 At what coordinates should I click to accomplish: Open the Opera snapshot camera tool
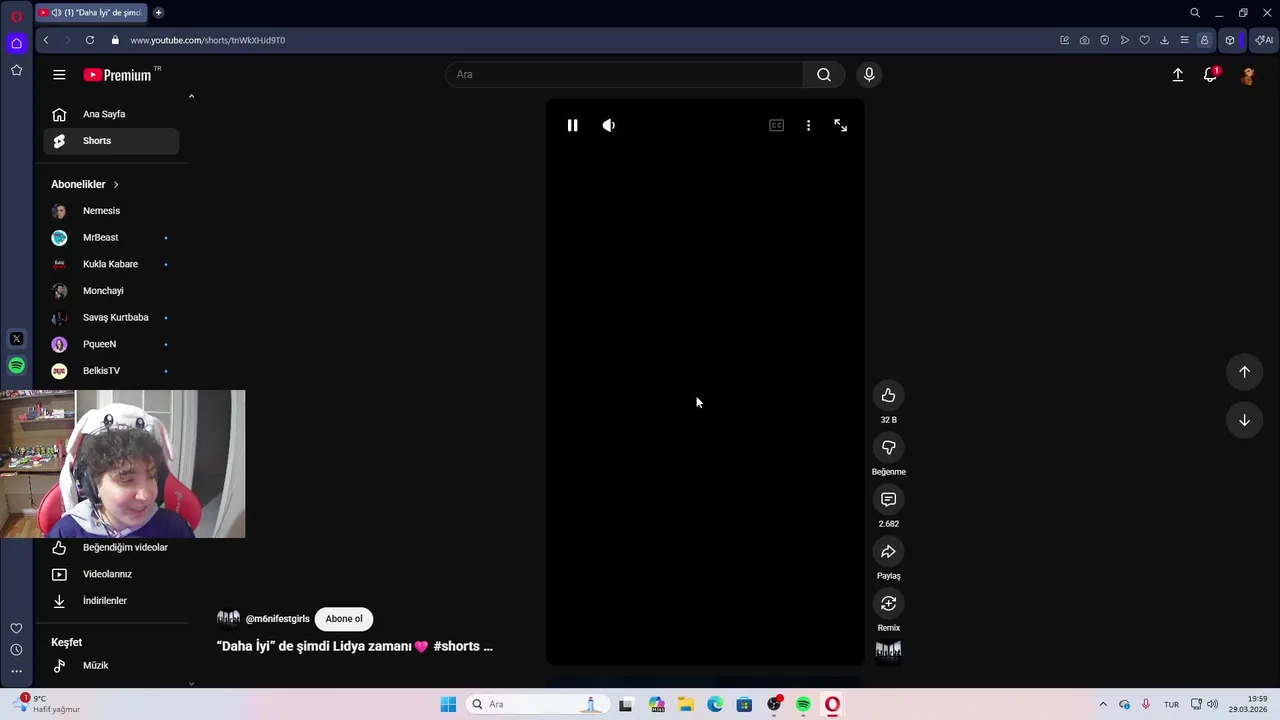click(1084, 40)
